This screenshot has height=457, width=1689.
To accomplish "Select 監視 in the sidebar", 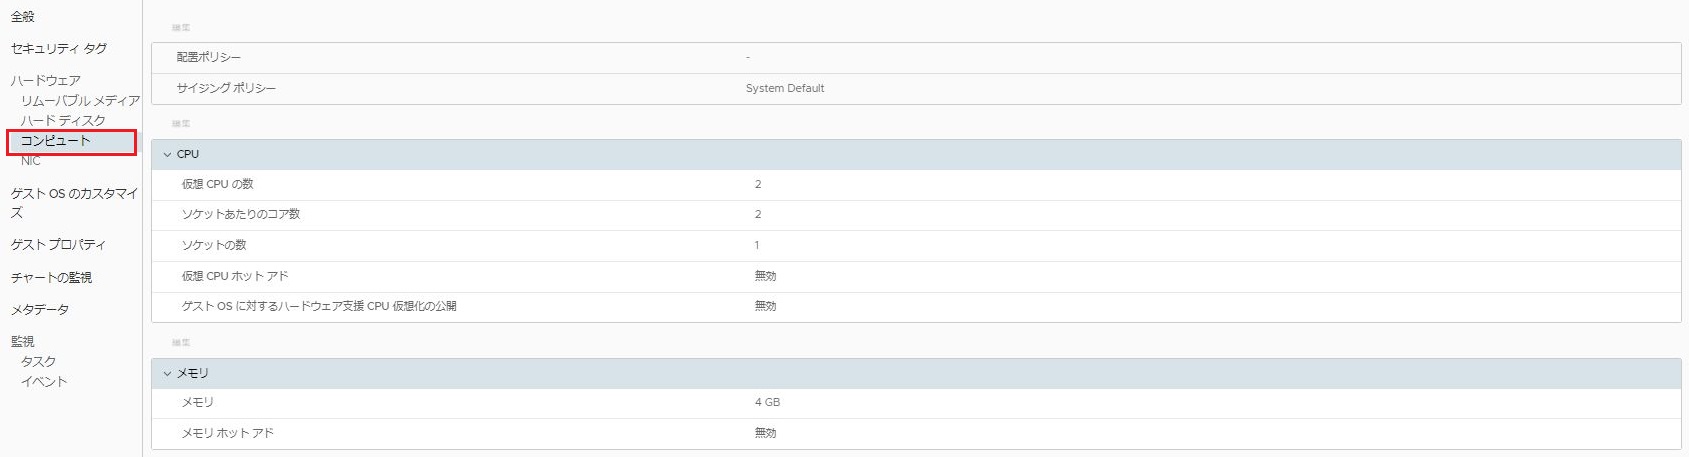I will click(x=23, y=341).
